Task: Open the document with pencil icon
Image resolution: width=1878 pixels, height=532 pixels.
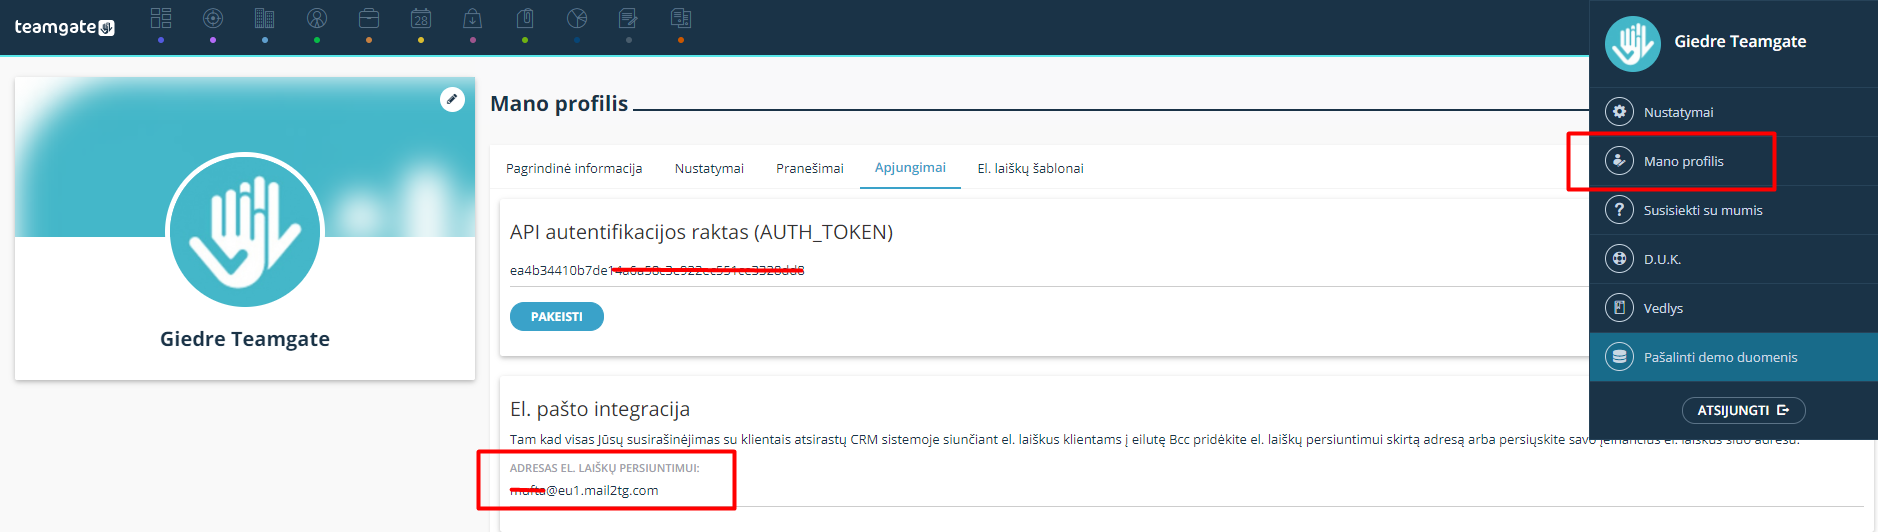Action: pyautogui.click(x=629, y=18)
